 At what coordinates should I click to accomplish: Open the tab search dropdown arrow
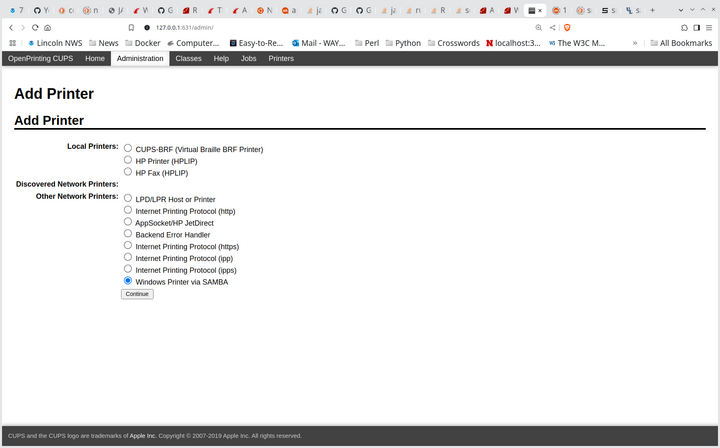[681, 10]
